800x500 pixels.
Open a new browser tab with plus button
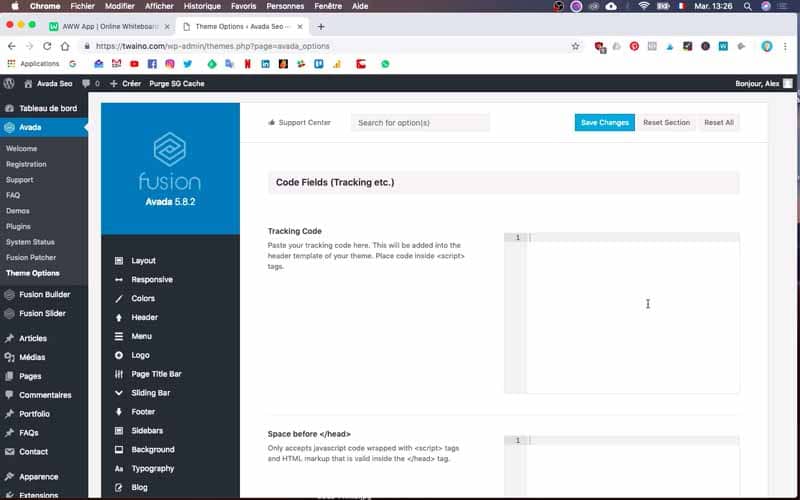point(321,27)
